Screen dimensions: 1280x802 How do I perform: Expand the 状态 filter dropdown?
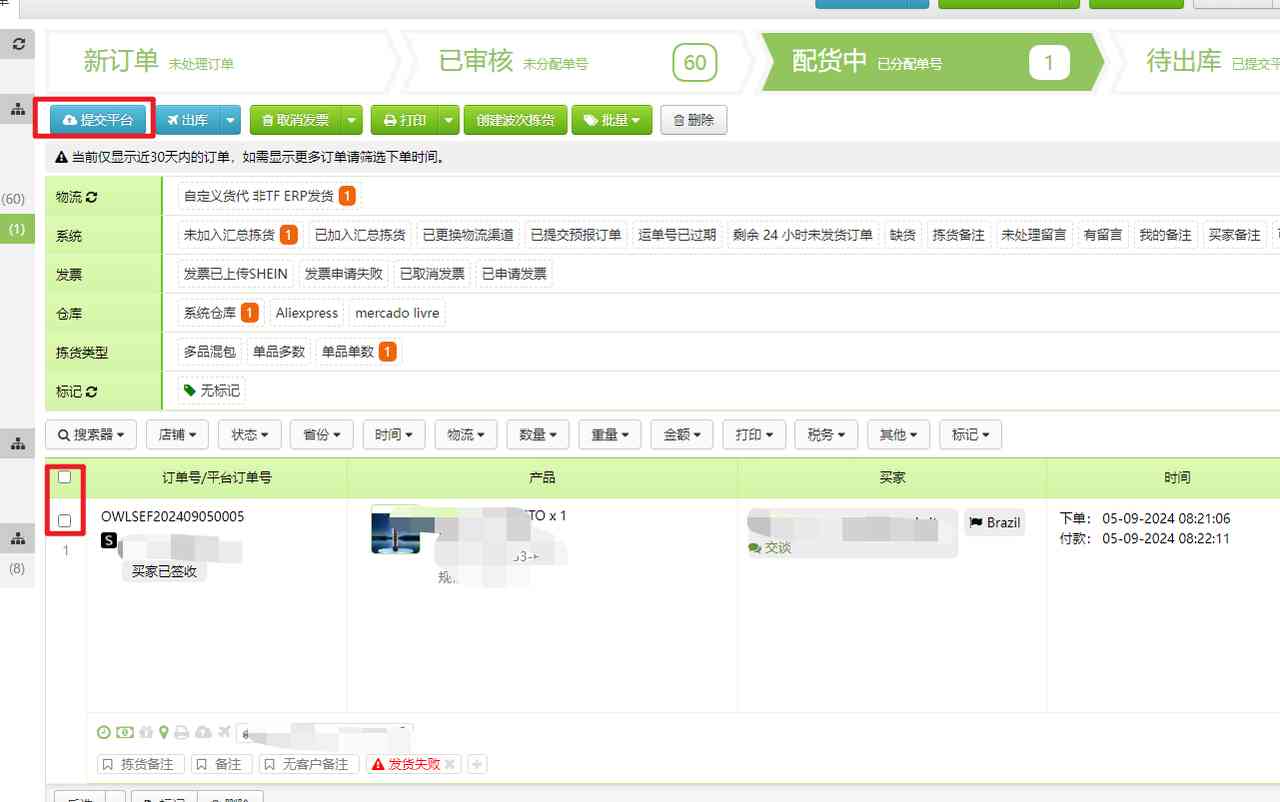(x=249, y=434)
